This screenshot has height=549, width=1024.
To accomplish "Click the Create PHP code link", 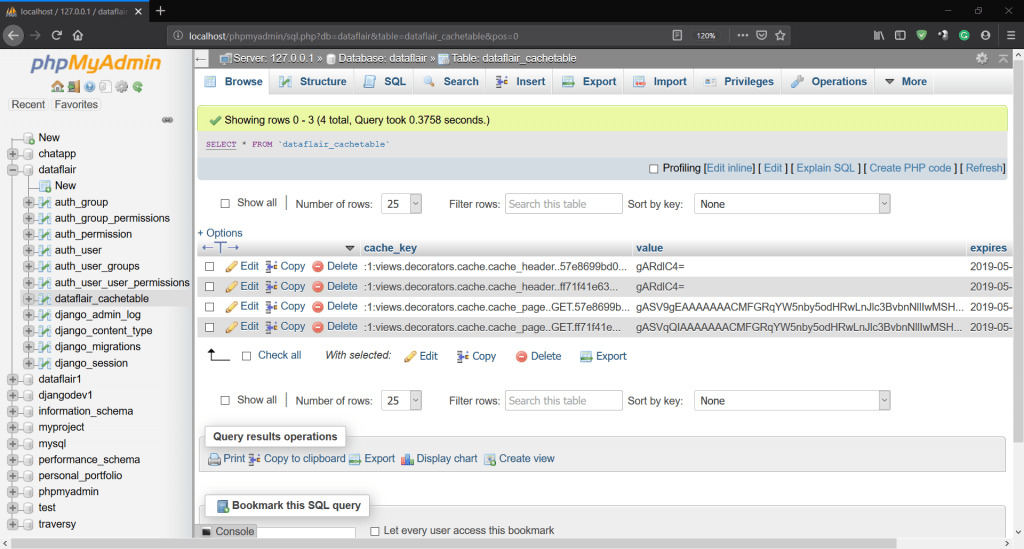I will 910,168.
